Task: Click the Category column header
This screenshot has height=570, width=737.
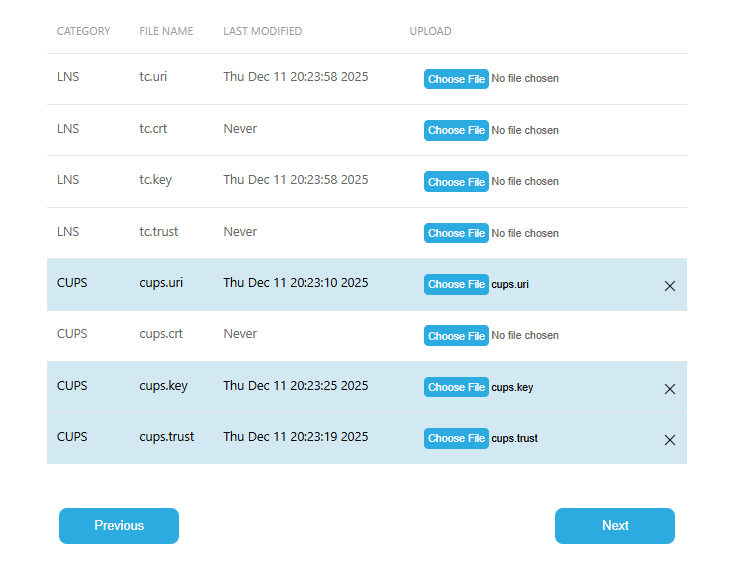Action: 84,31
